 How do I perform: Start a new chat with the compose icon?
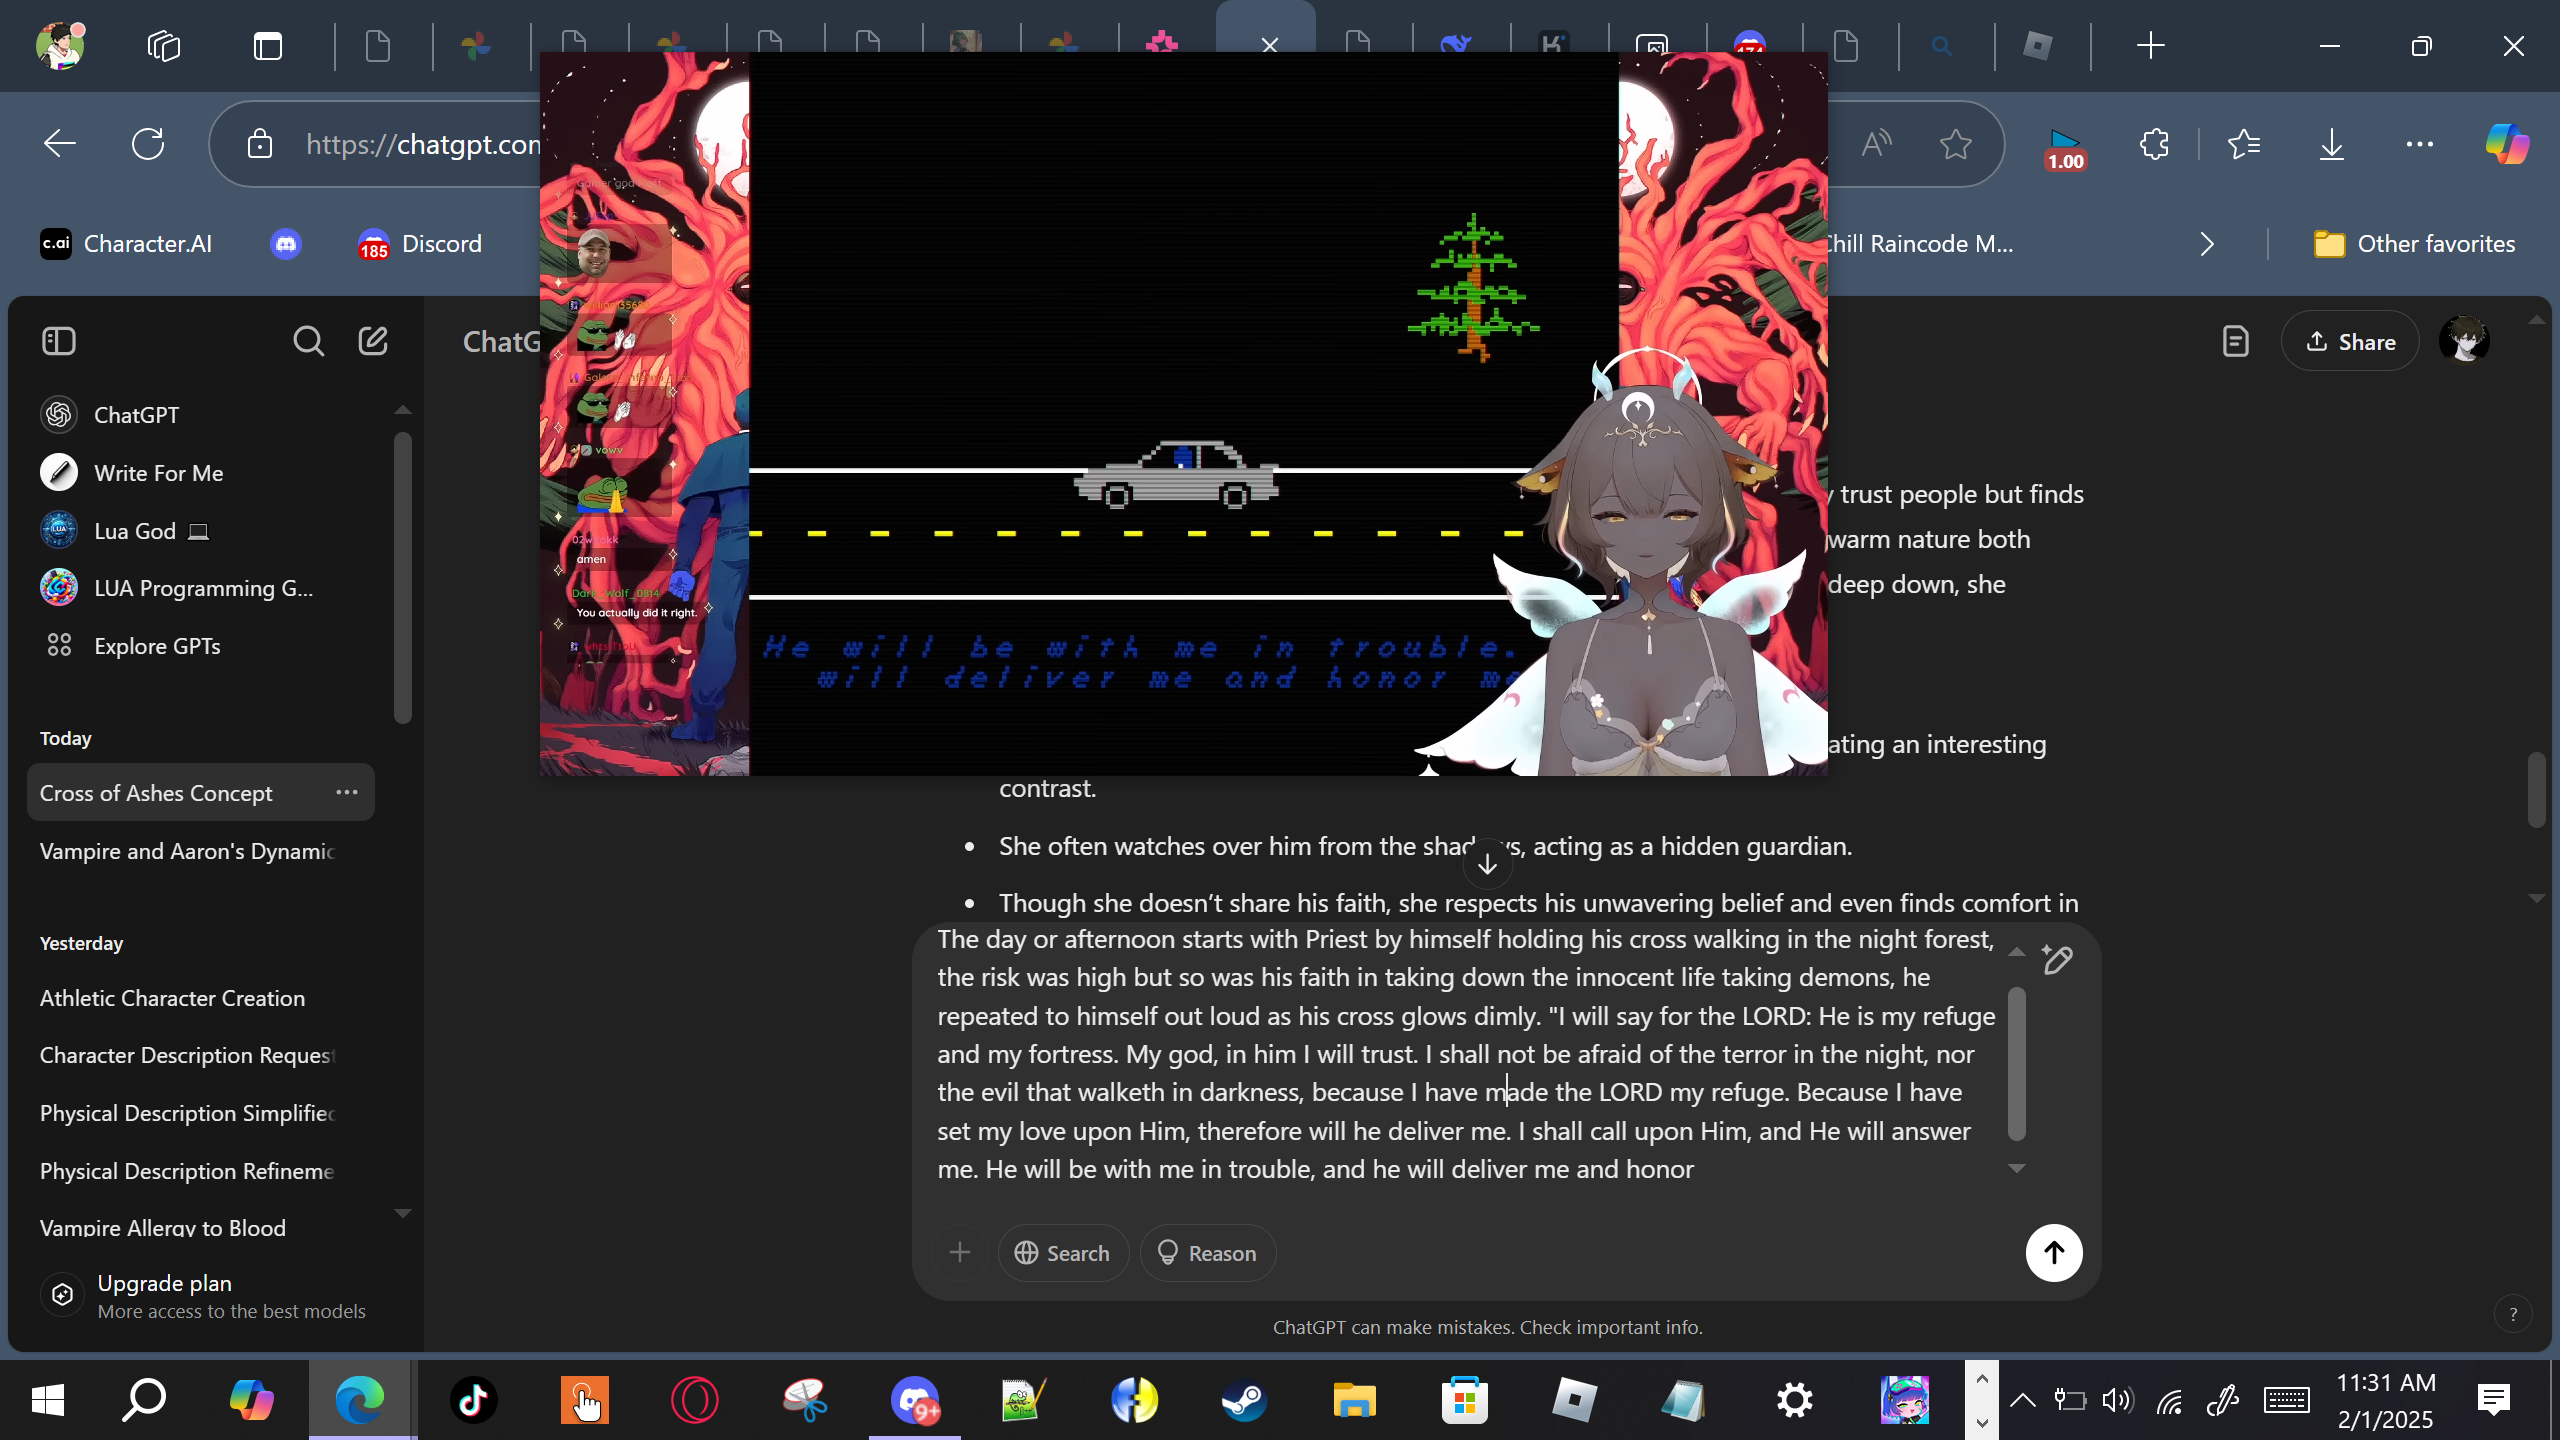(x=373, y=342)
